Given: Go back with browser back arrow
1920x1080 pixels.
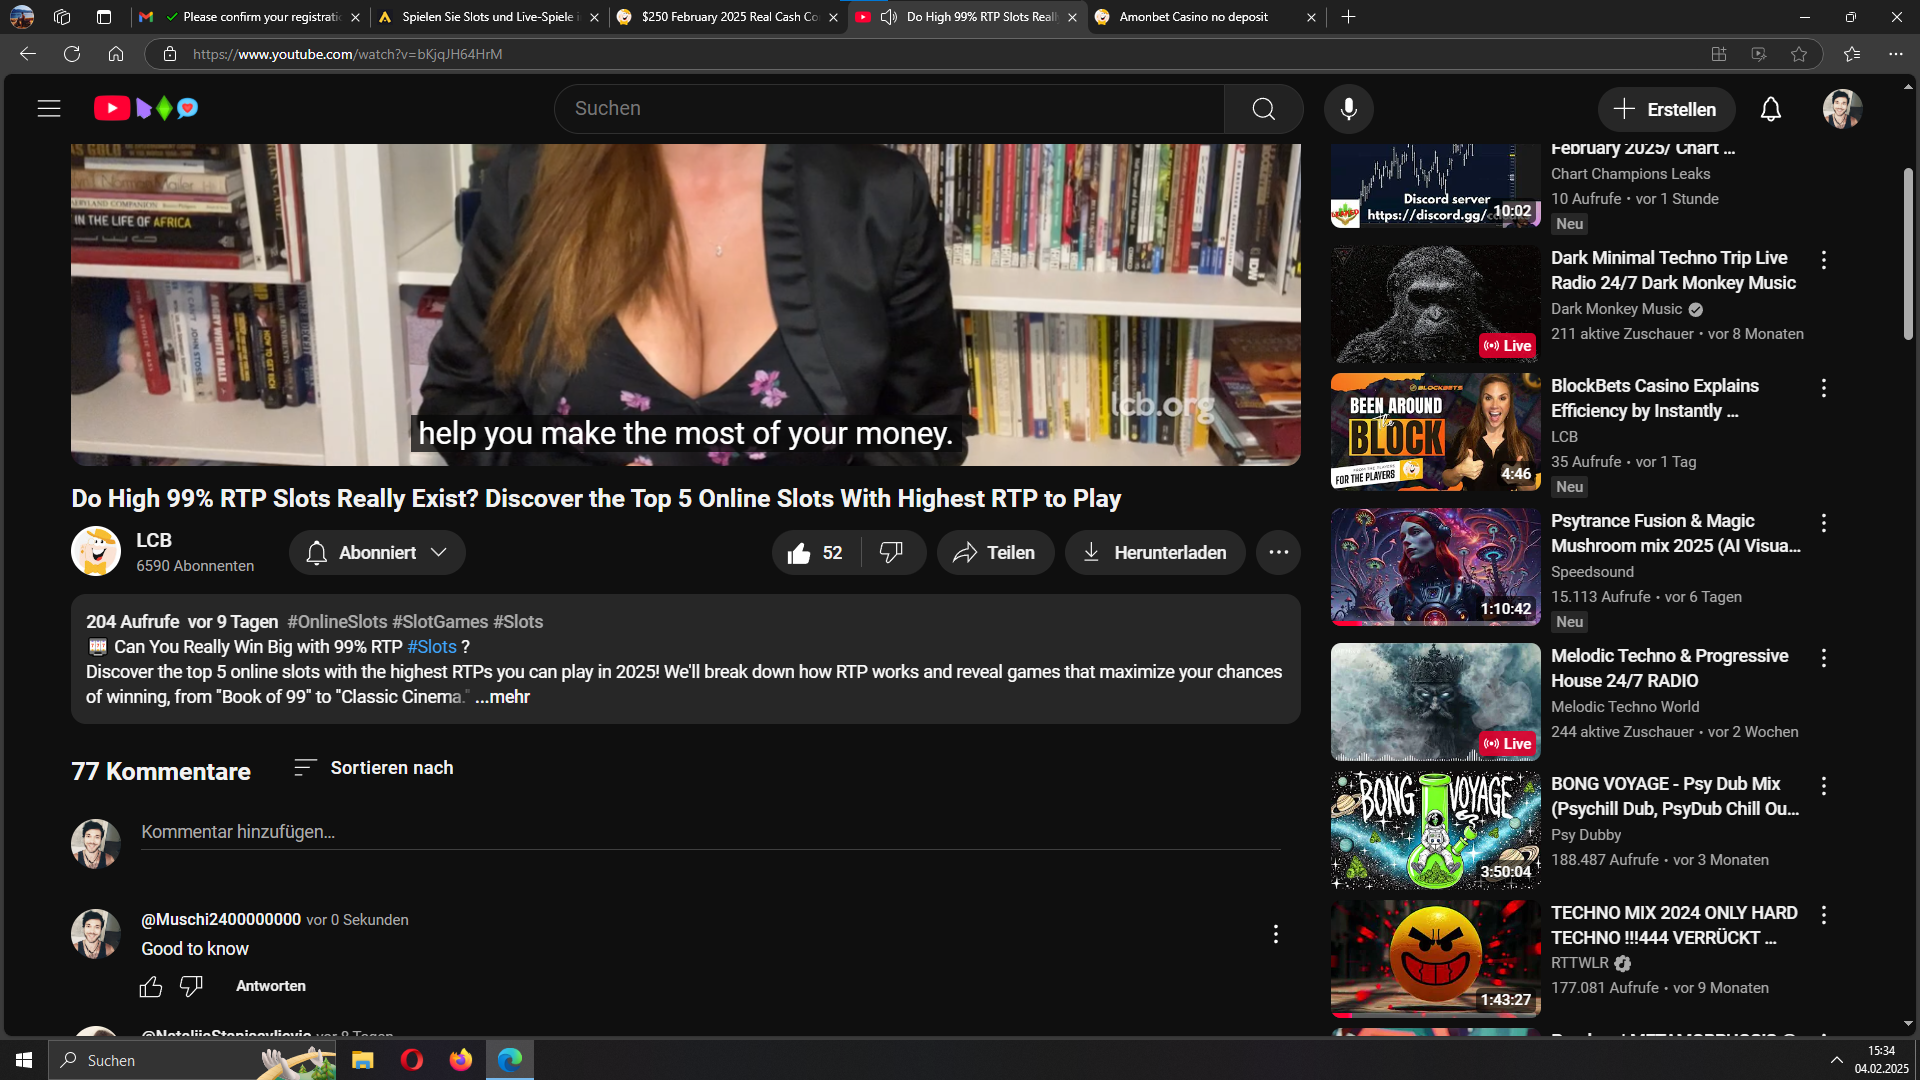Looking at the screenshot, I should pyautogui.click(x=28, y=54).
